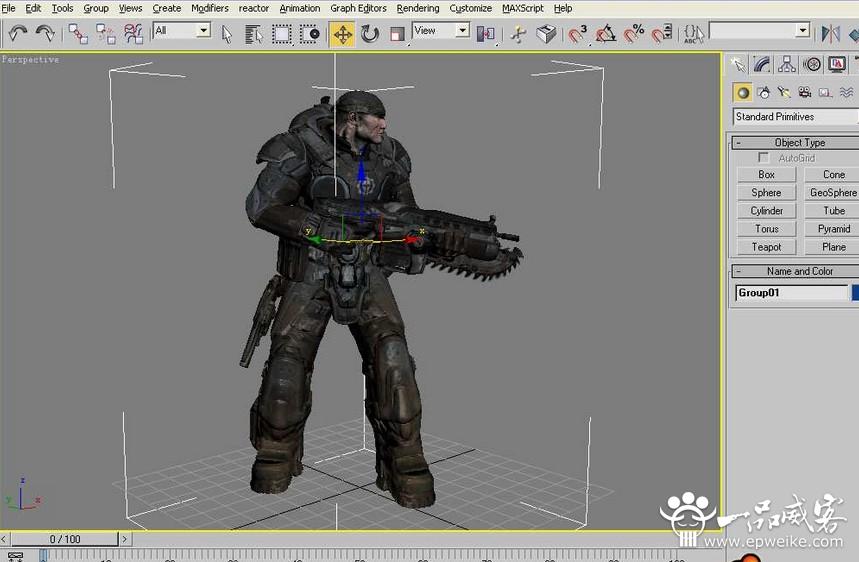Open the Select by Name list tool
Image resolution: width=859 pixels, height=562 pixels.
(x=253, y=35)
